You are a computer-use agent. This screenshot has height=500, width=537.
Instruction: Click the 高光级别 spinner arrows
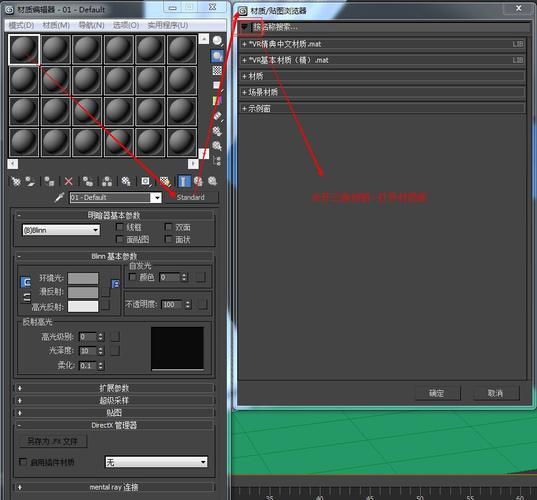101,336
